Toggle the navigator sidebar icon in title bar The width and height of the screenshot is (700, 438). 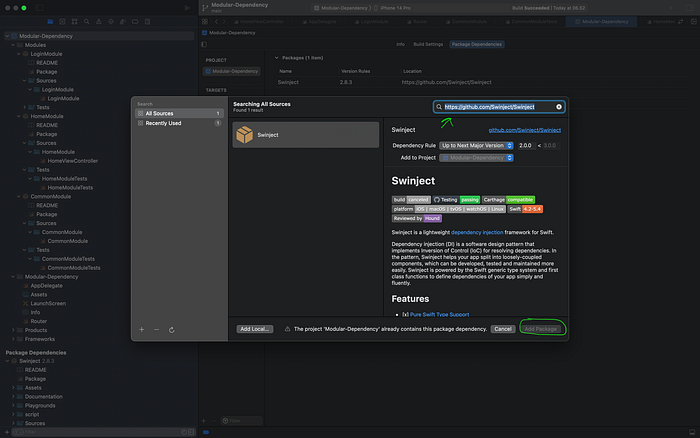(39, 8)
